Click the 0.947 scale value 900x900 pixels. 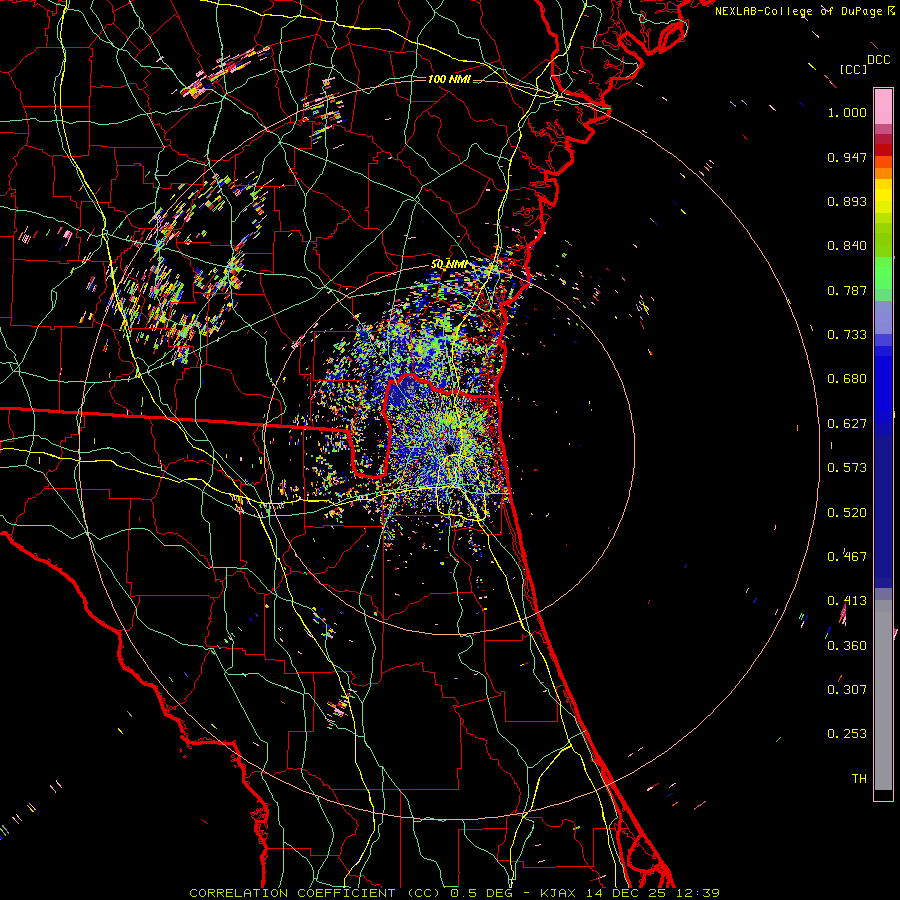click(847, 157)
